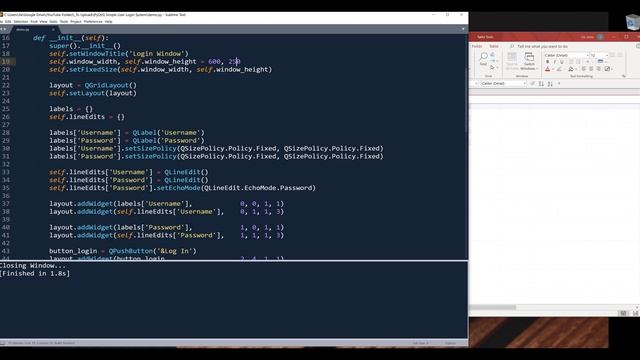Click '[Finished in 1.8s]' in build output
The width and height of the screenshot is (640, 360).
[x=35, y=273]
